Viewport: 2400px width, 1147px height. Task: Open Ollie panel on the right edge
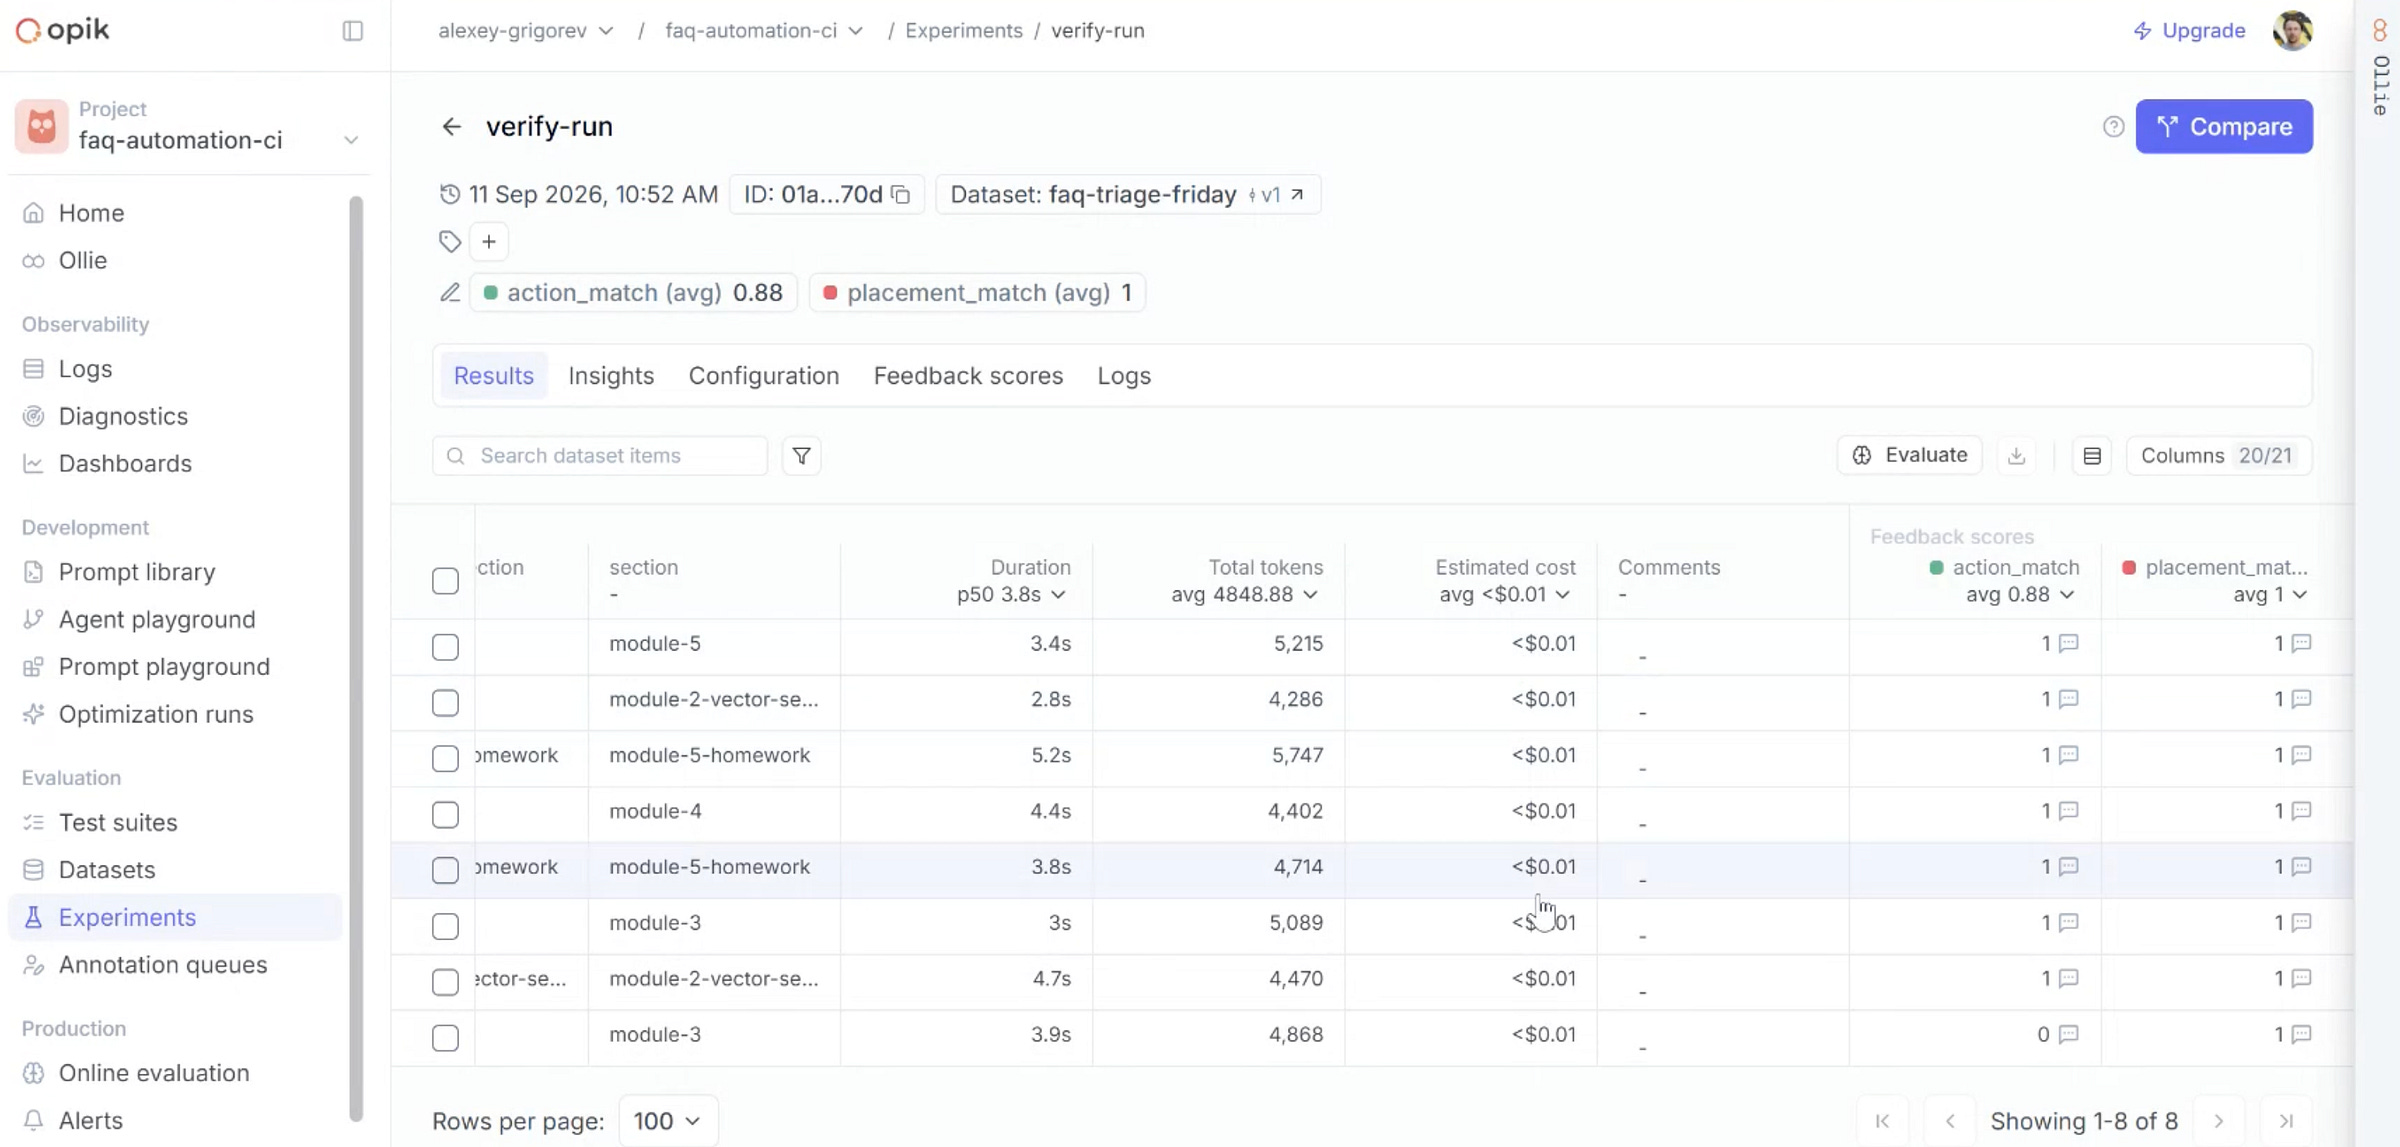tap(2380, 65)
